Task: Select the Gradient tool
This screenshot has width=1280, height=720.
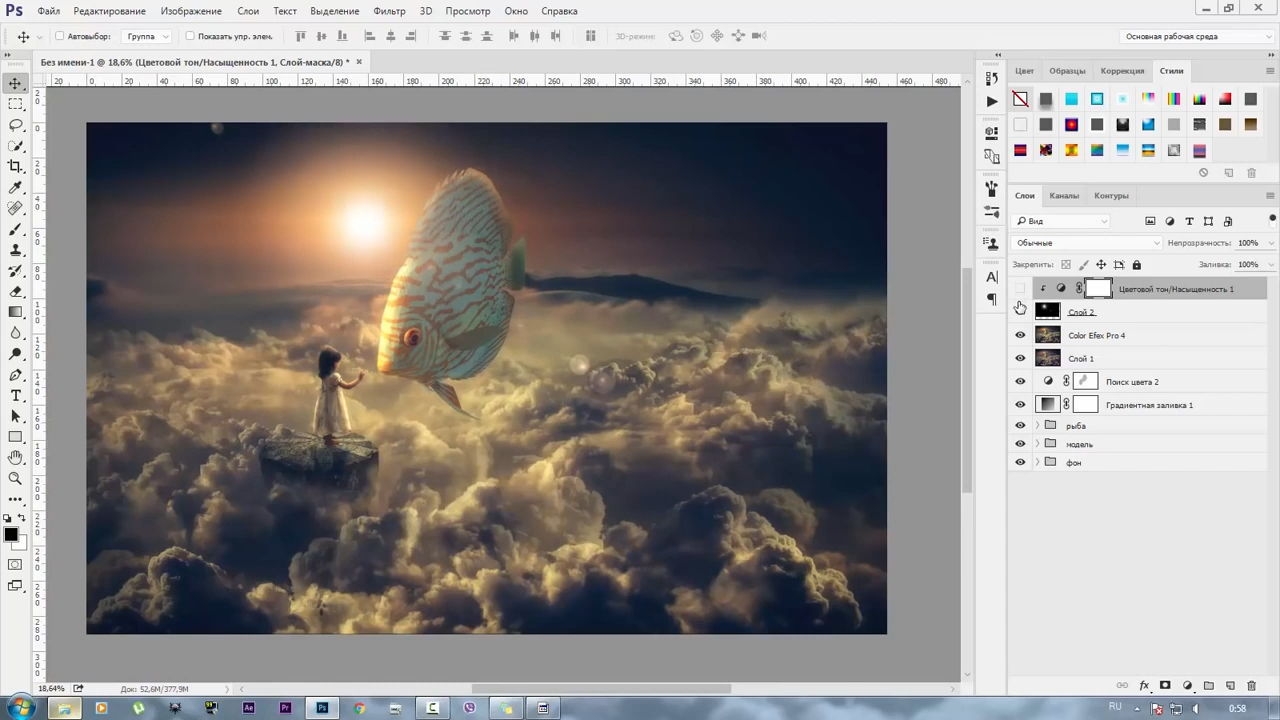Action: click(15, 312)
